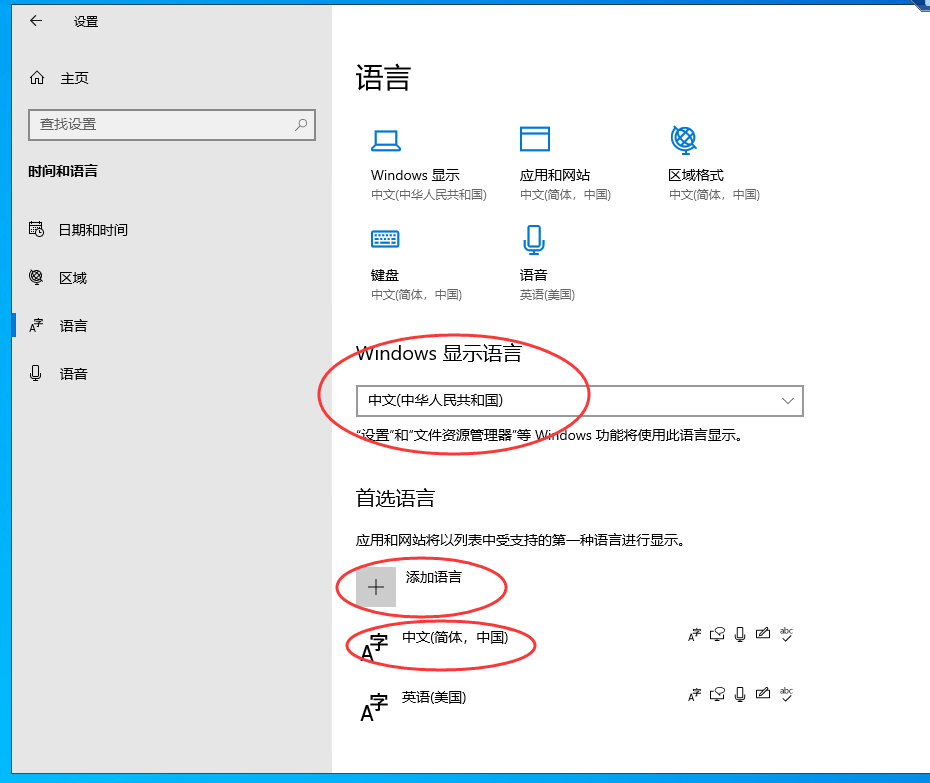Click handwriting feature icon for 英语(美国)

(763, 694)
